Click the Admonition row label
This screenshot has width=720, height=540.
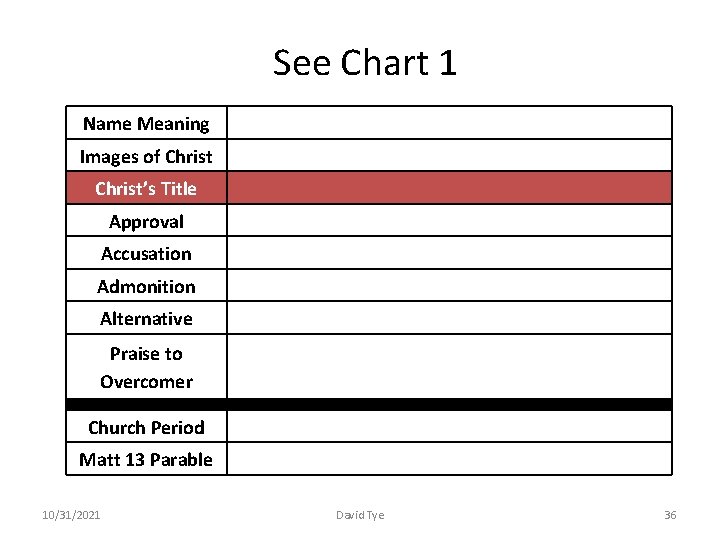pyautogui.click(x=146, y=286)
